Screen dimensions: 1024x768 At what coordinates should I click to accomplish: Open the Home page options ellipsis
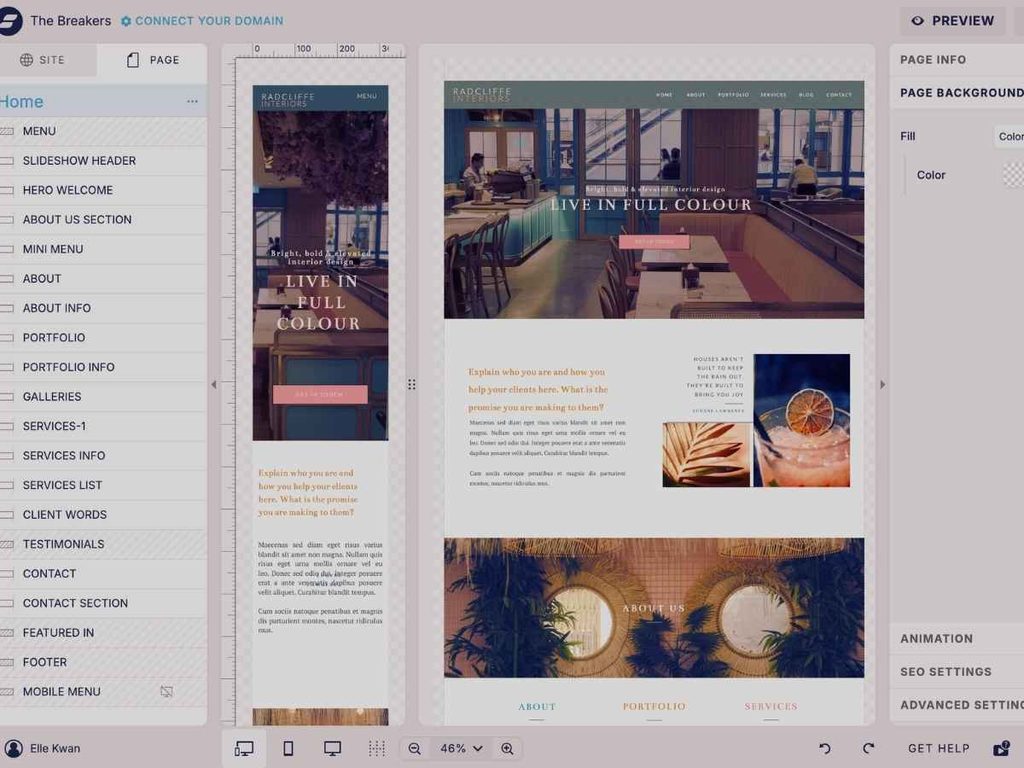tap(192, 101)
